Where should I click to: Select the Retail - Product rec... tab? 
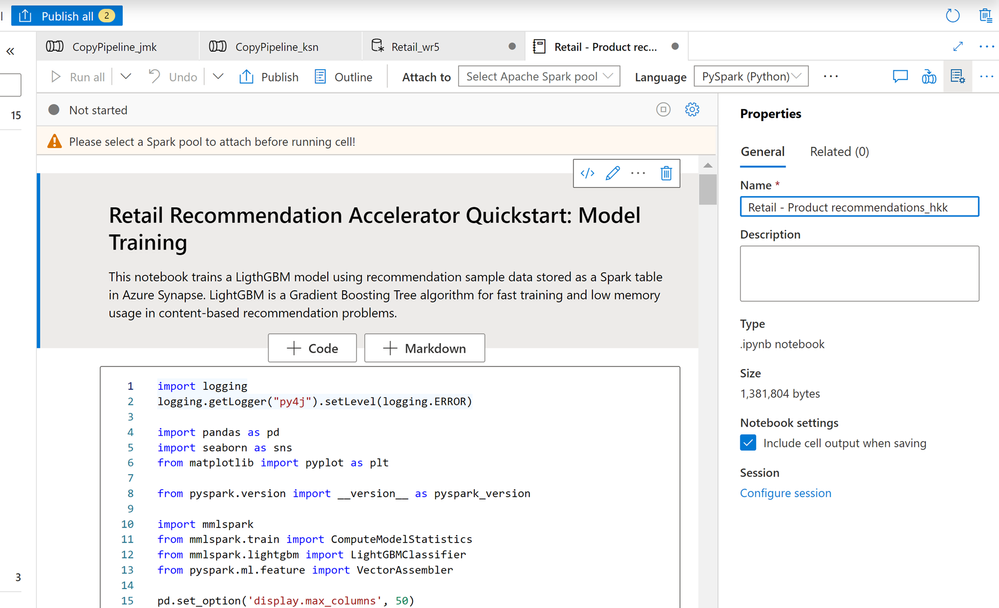tap(605, 47)
